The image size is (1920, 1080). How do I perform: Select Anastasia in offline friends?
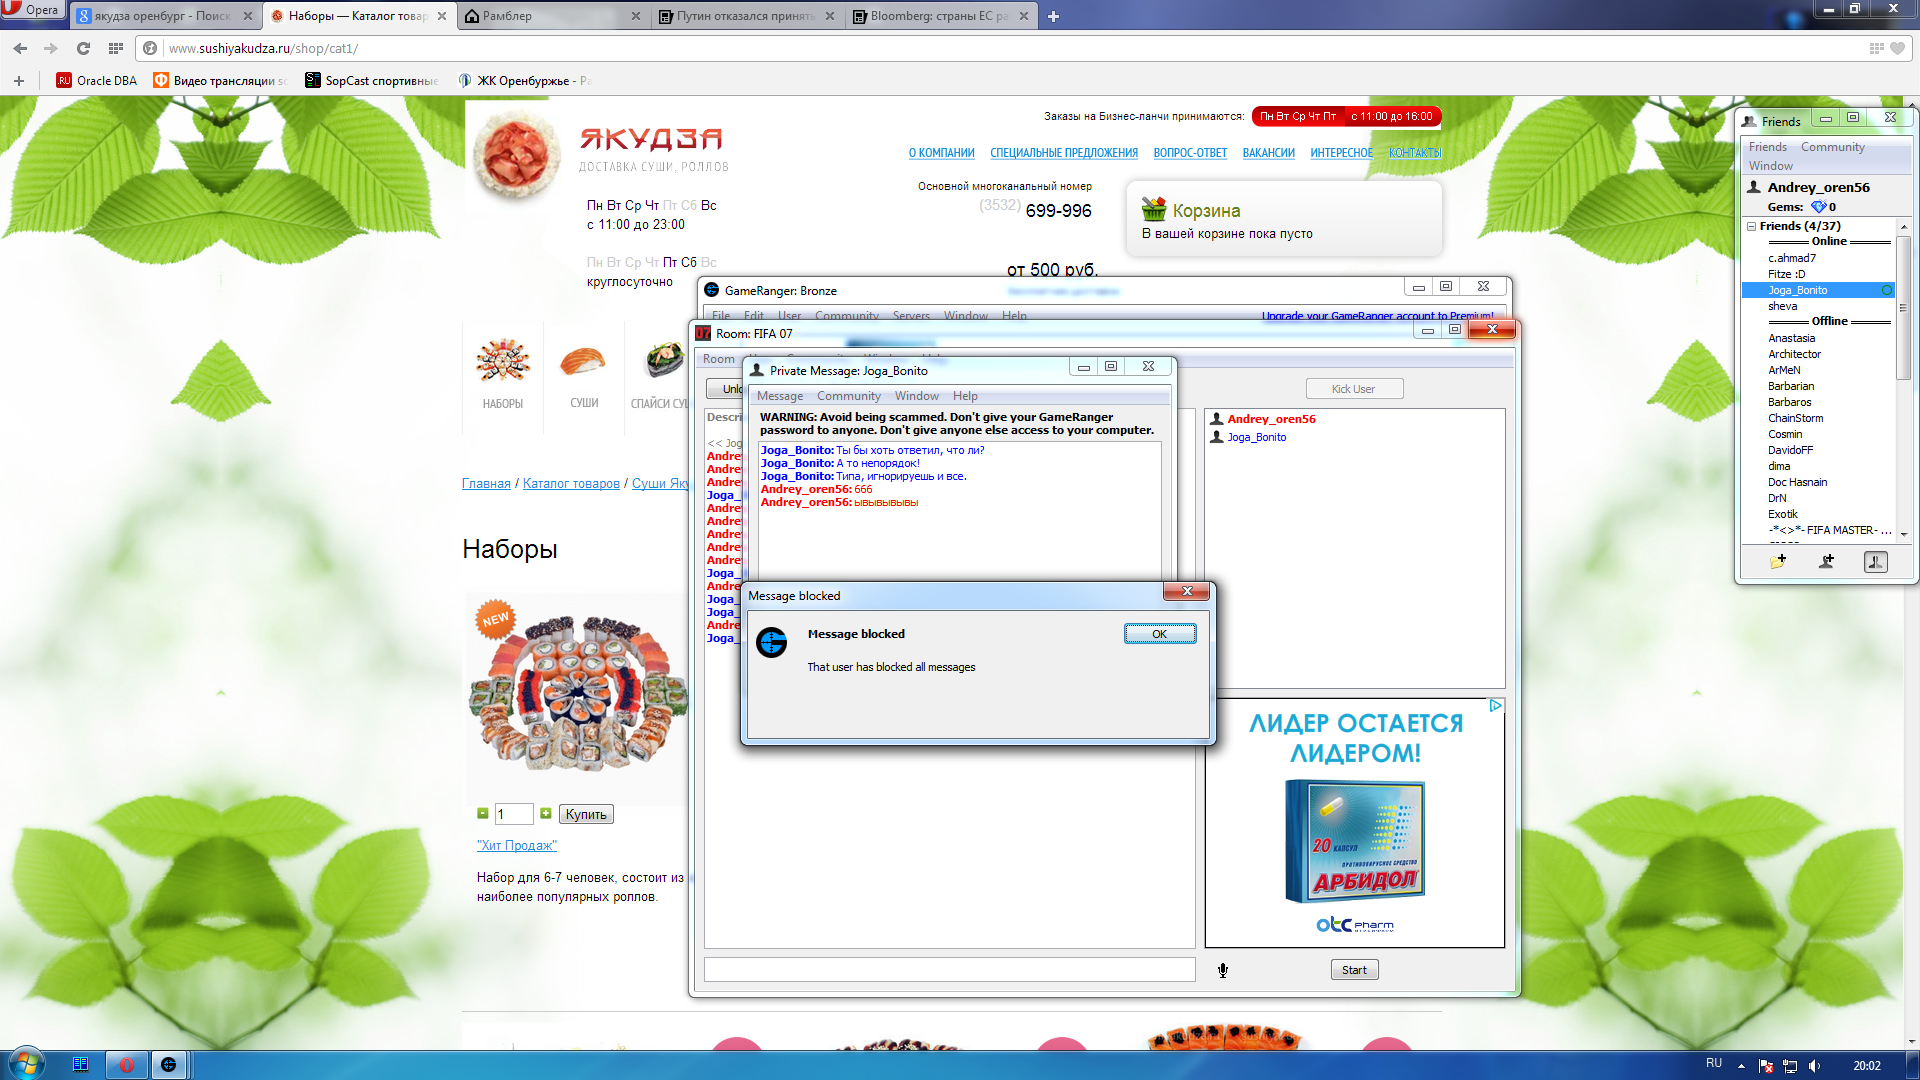click(1792, 338)
